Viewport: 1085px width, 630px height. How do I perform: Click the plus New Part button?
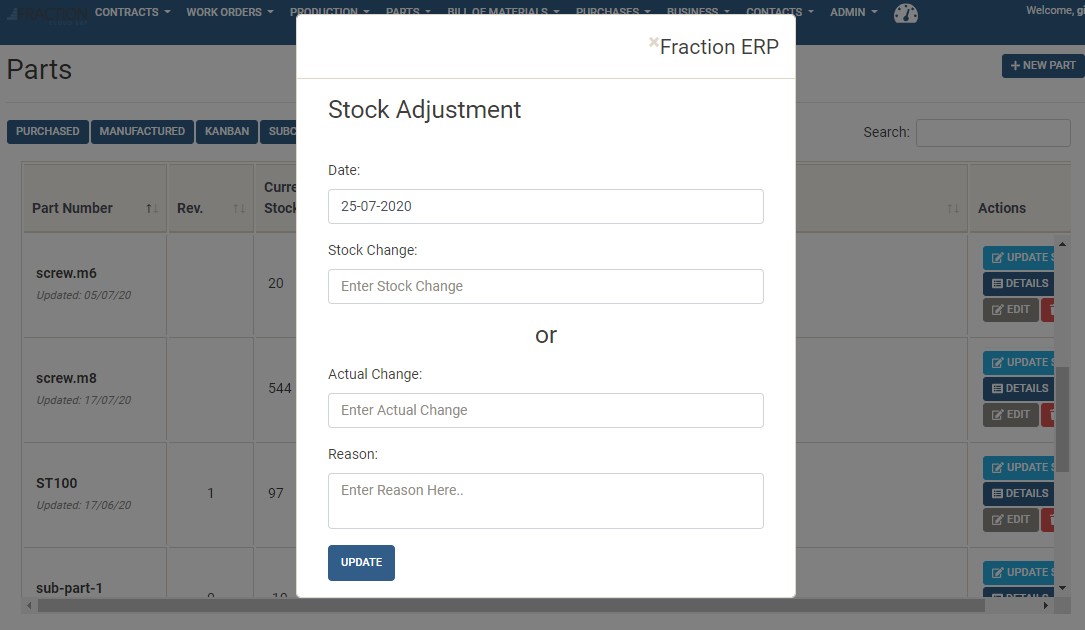point(1043,65)
